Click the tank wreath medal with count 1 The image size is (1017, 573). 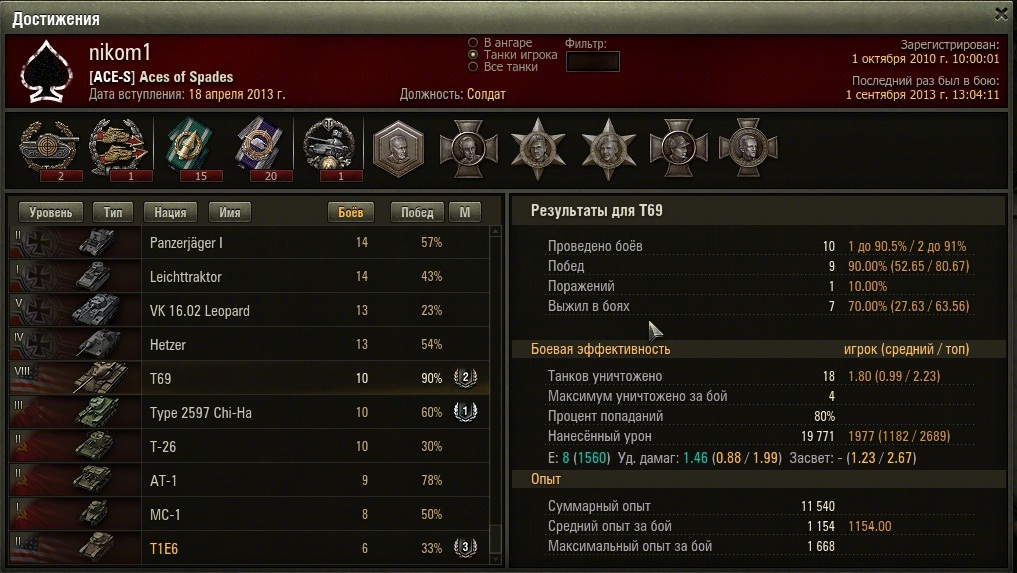330,149
